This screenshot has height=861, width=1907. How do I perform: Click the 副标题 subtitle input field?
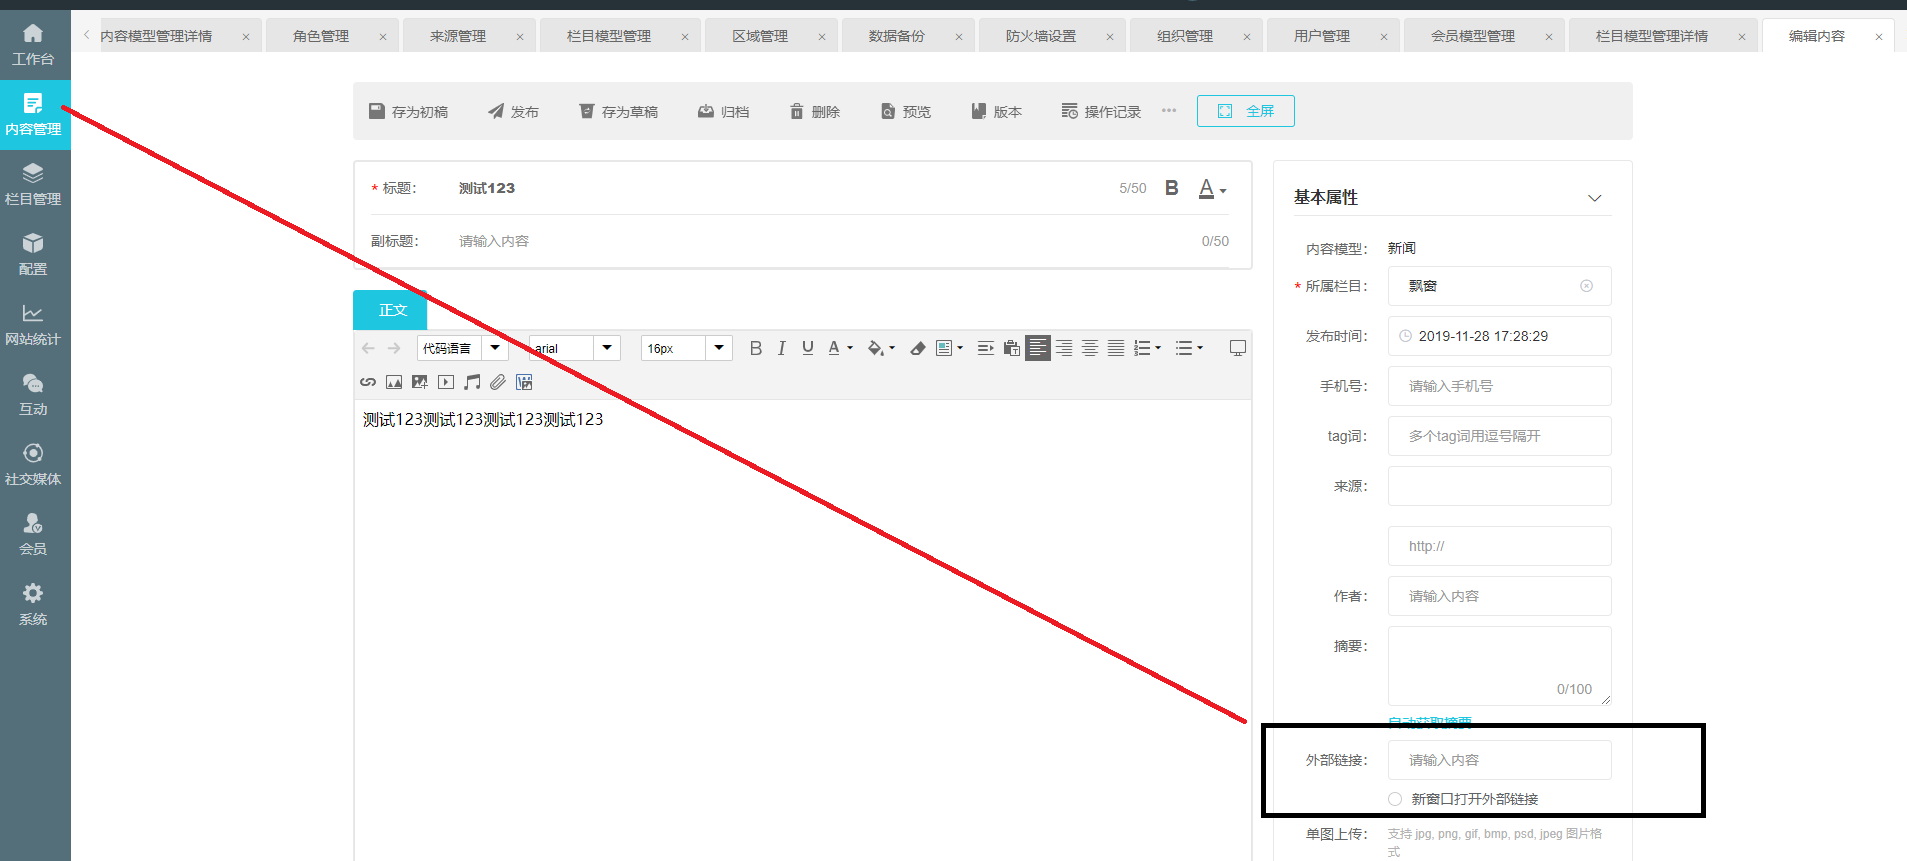point(820,241)
